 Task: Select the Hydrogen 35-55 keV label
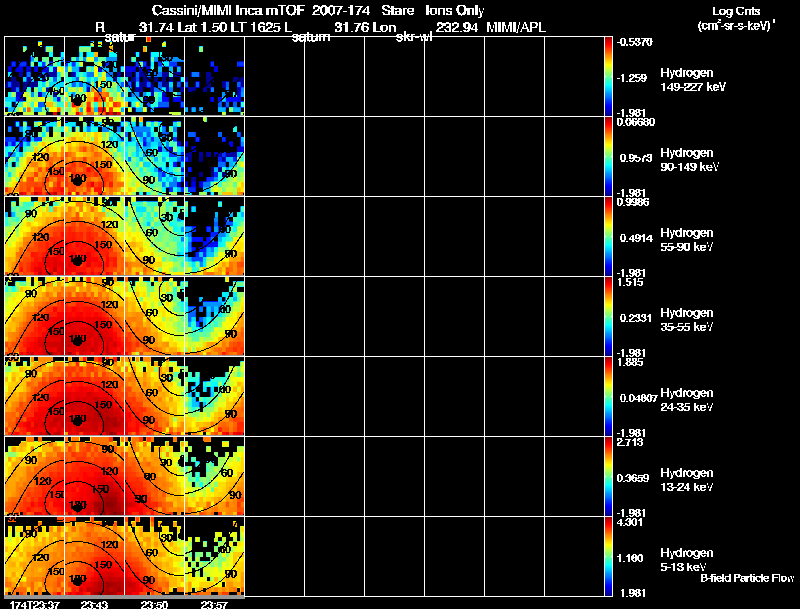tap(687, 320)
